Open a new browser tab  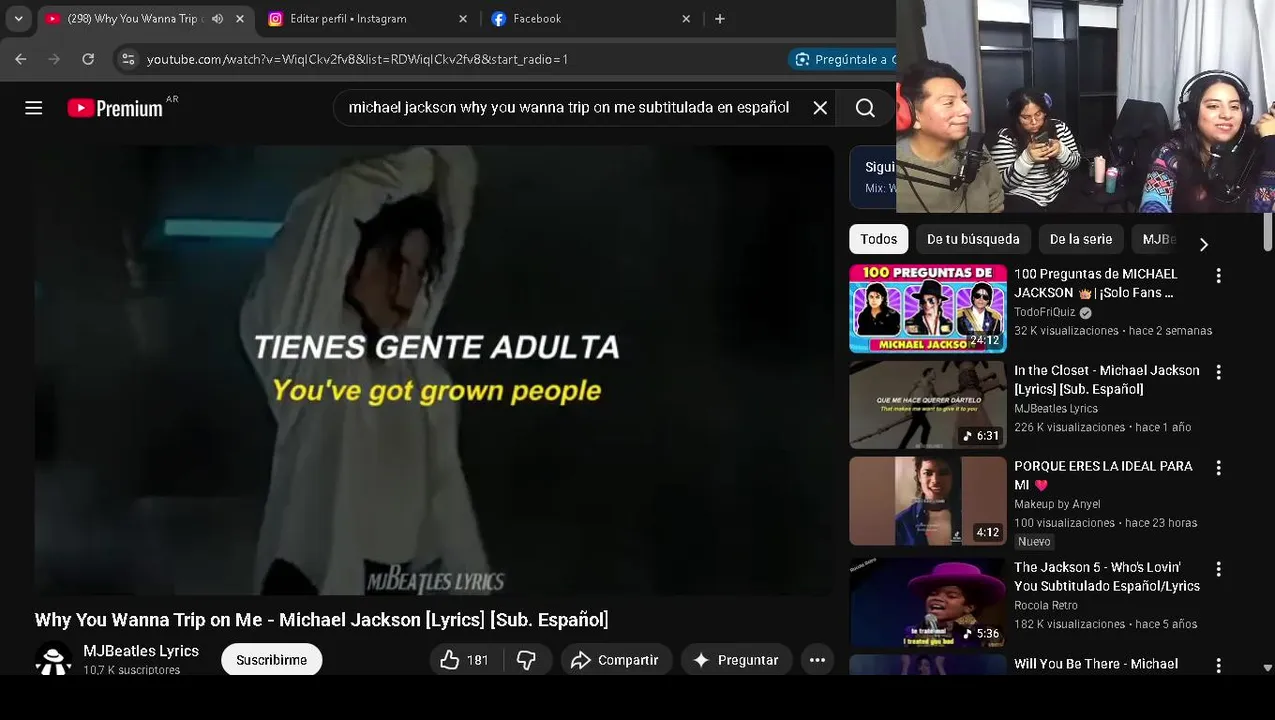[x=720, y=18]
